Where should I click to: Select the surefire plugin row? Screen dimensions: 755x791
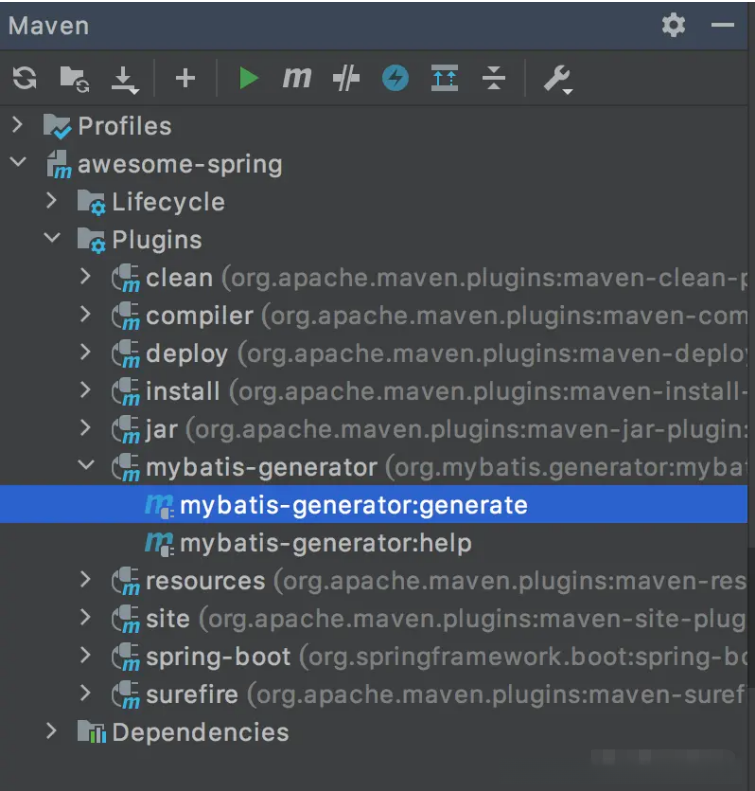point(374,694)
